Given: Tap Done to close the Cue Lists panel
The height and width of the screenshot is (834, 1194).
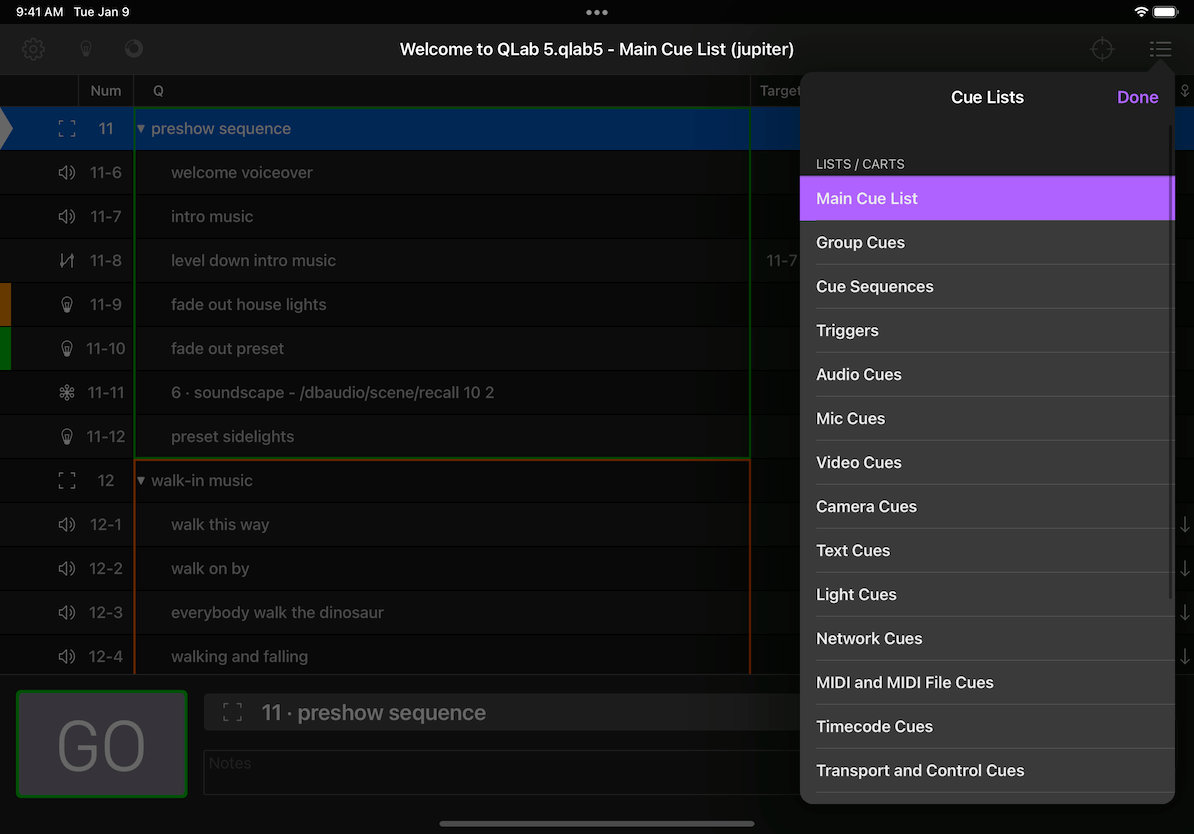Looking at the screenshot, I should pos(1137,97).
